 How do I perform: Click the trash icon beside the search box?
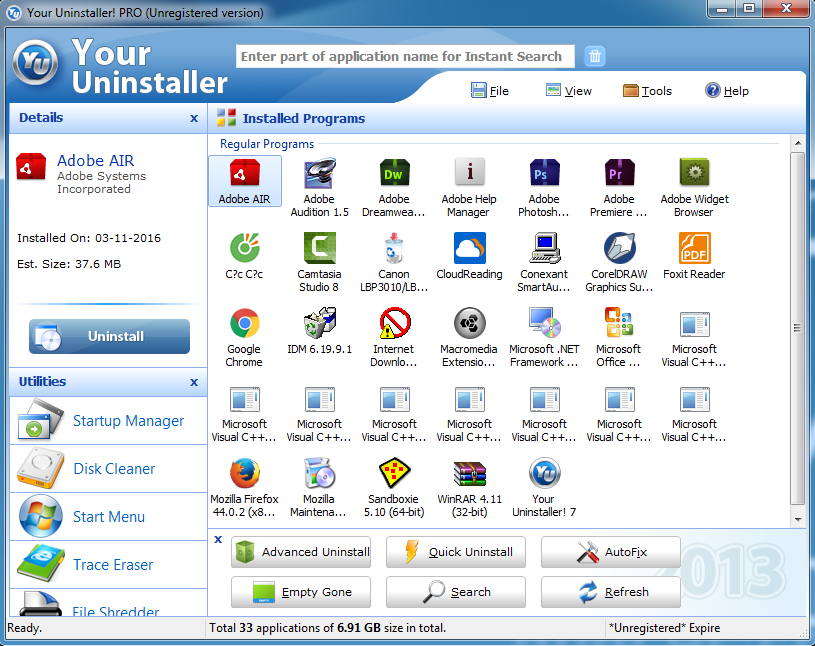(x=595, y=56)
